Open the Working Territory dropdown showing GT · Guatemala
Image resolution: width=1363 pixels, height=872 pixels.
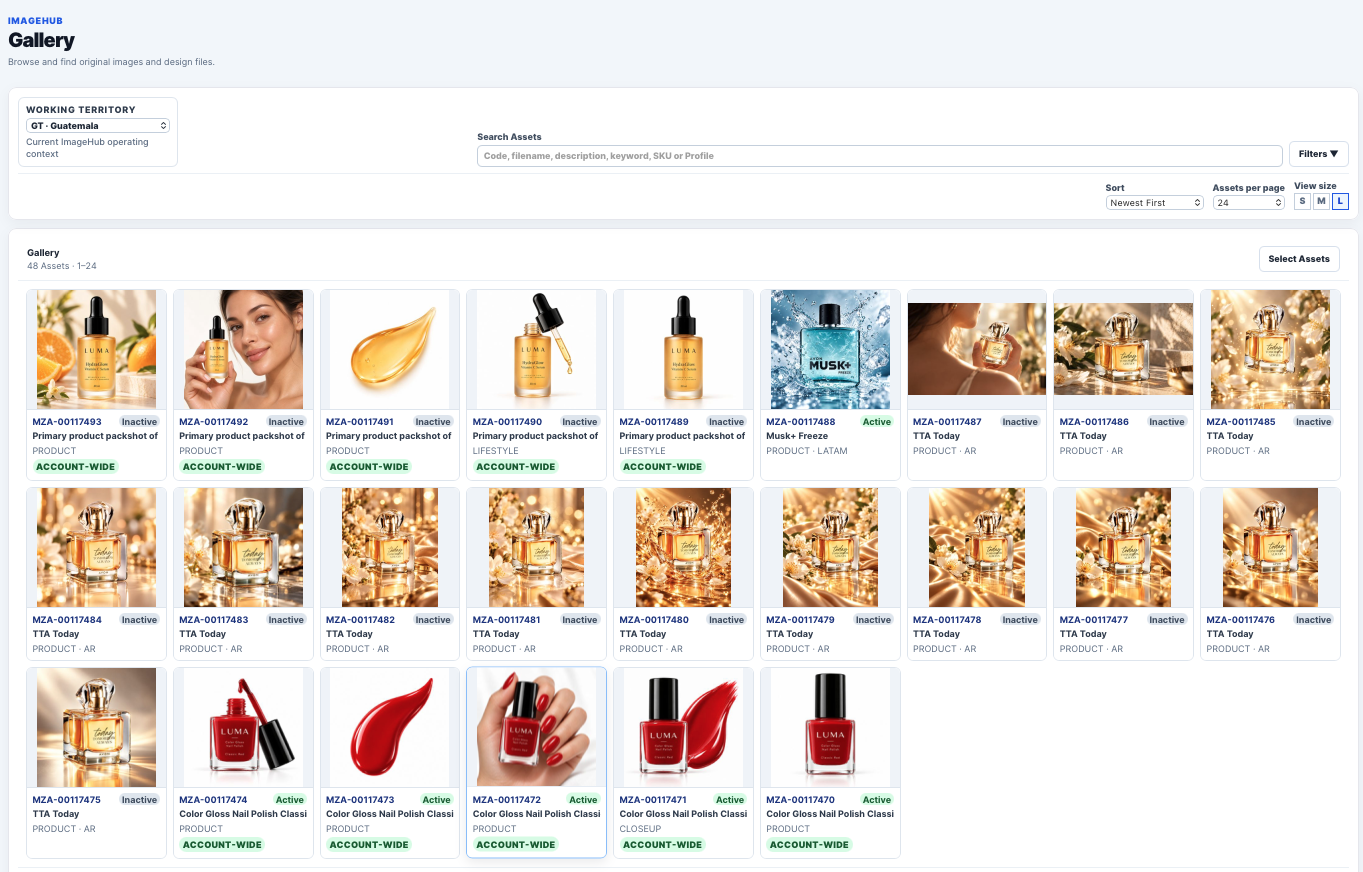point(98,126)
